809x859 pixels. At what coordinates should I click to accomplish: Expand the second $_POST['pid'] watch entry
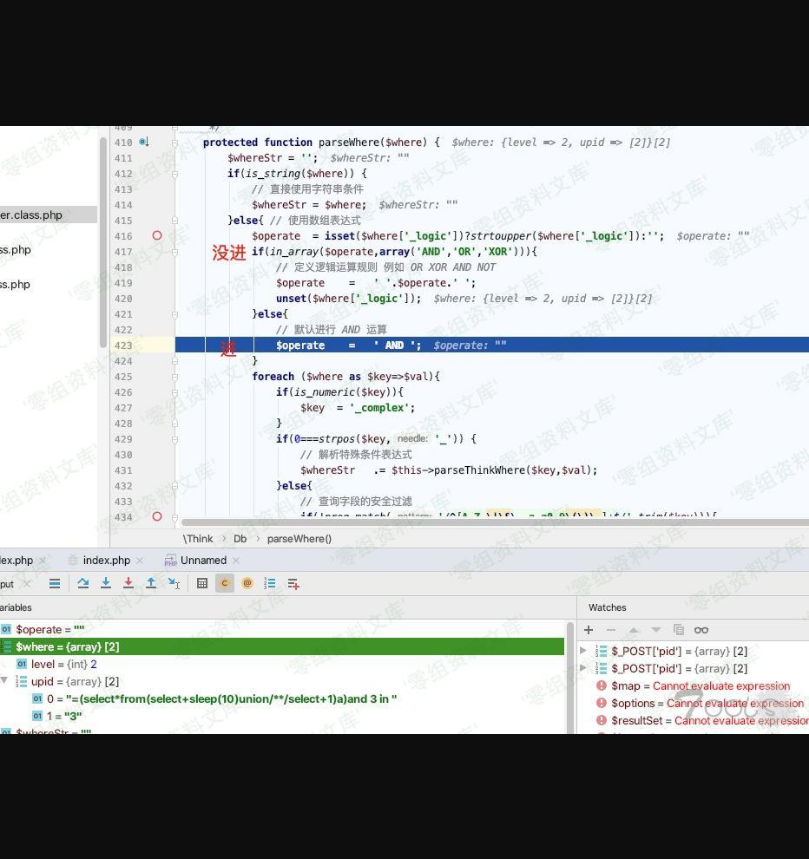[x=584, y=668]
